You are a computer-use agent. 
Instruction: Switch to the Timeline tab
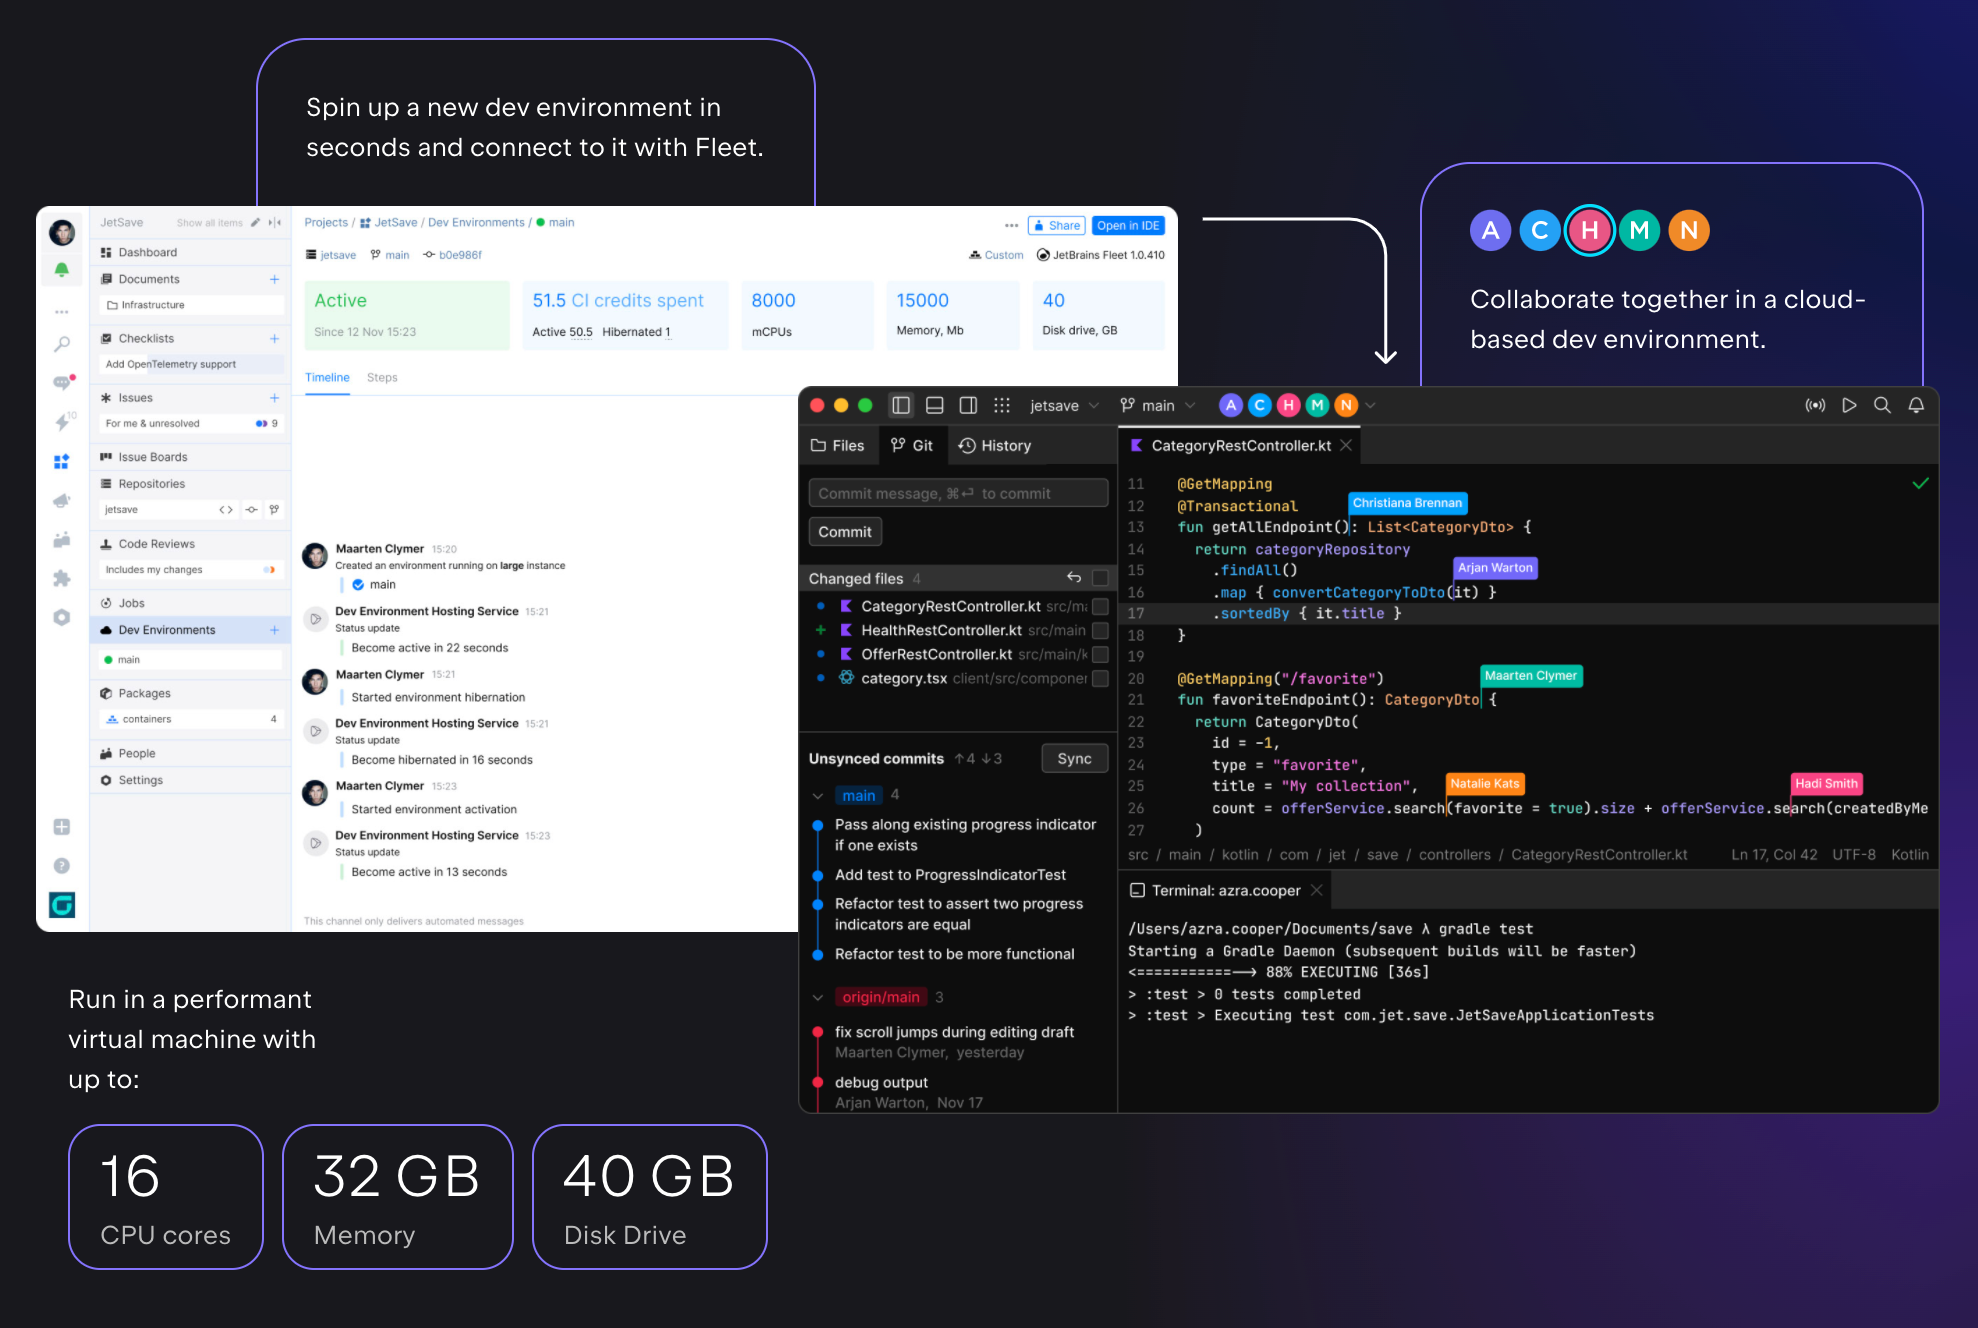tap(327, 377)
